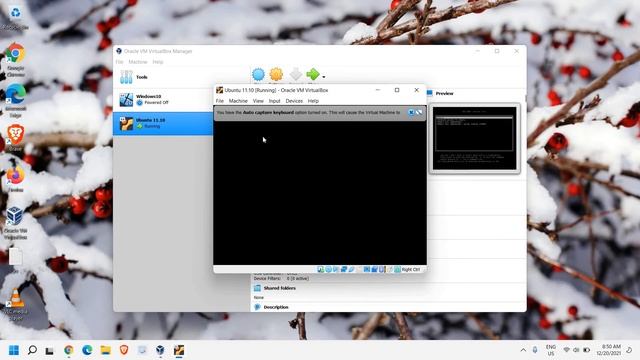Click the Description section header
This screenshot has height=360, width=640.
coord(276,307)
